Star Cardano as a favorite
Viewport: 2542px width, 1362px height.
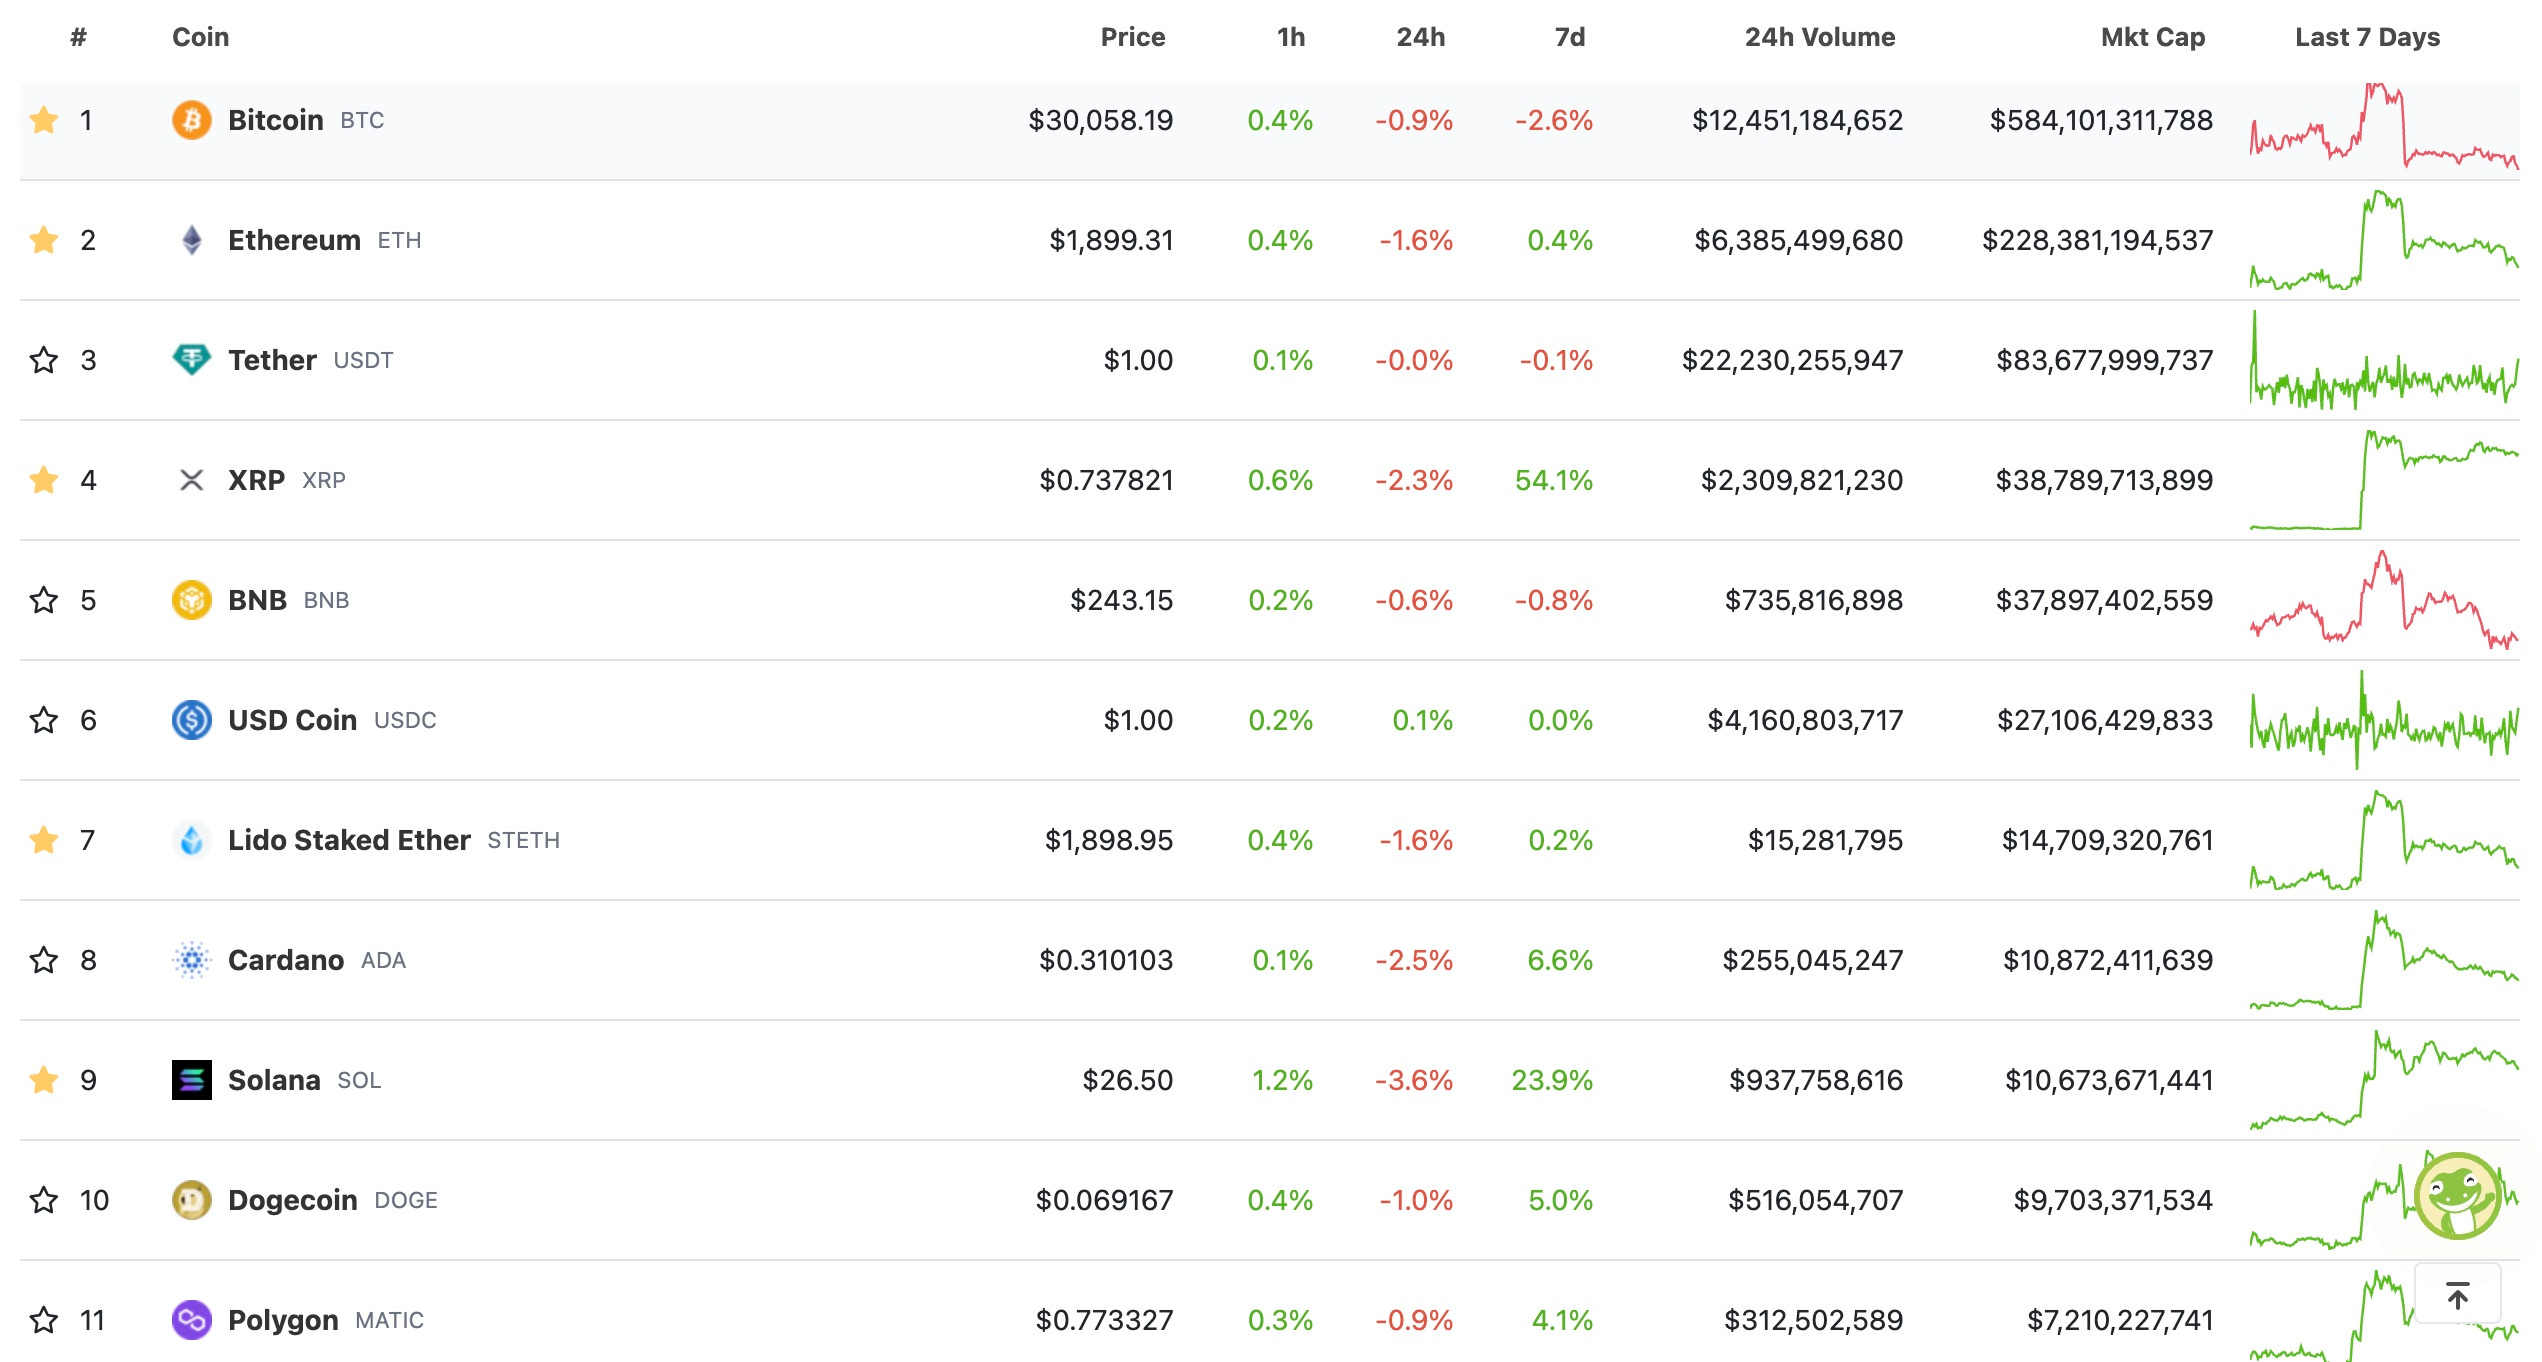coord(44,960)
